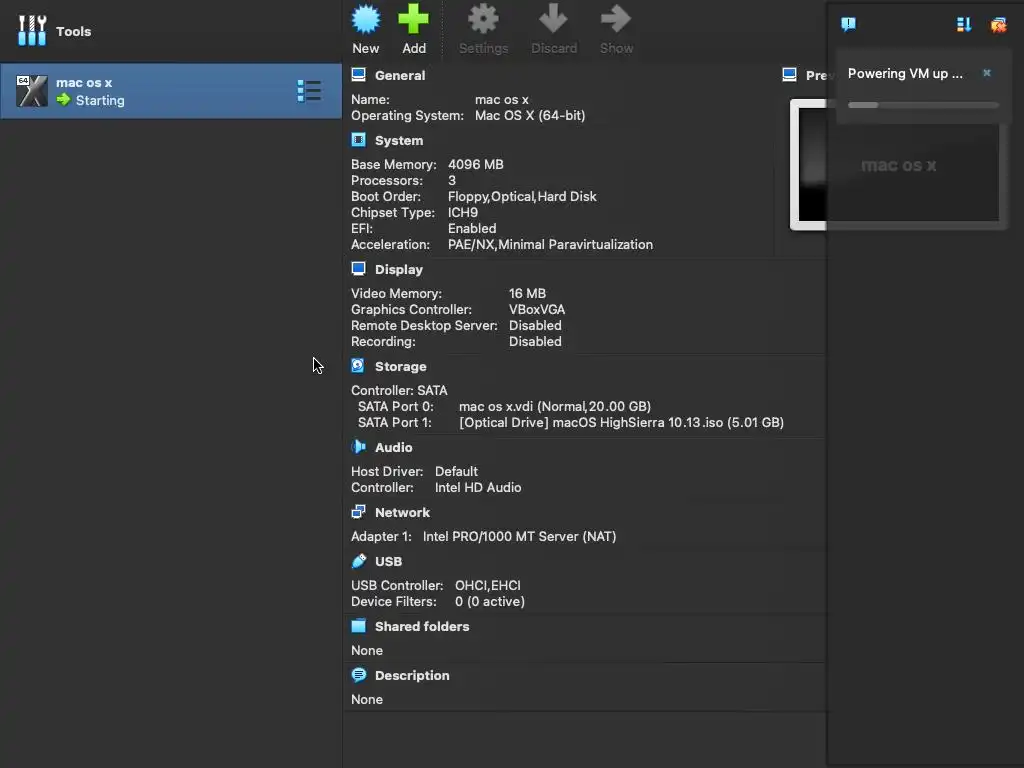The width and height of the screenshot is (1024, 768).
Task: Open the machine tools list menu icon
Action: click(309, 91)
